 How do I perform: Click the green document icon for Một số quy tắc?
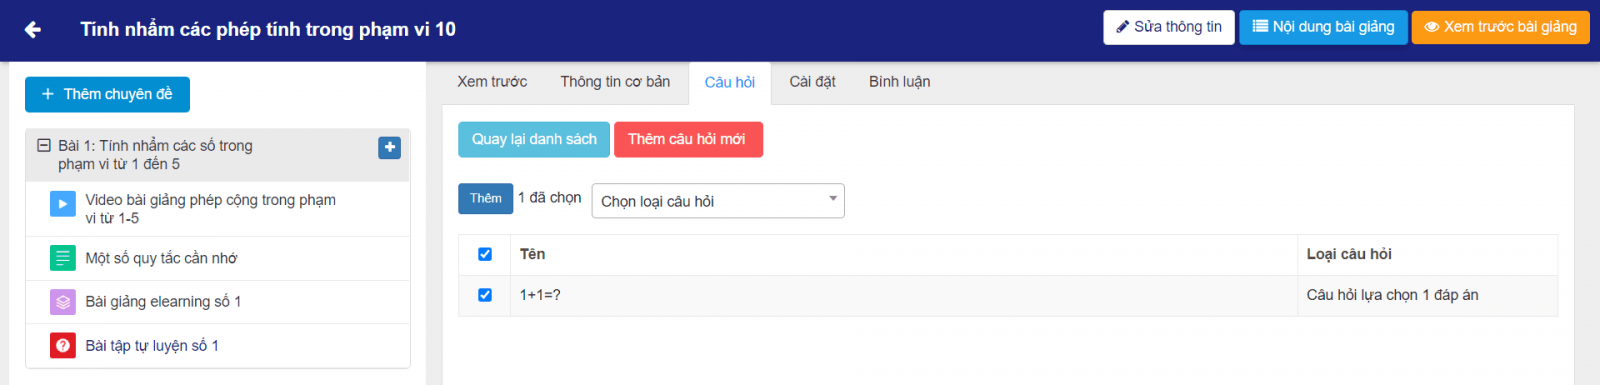click(63, 258)
